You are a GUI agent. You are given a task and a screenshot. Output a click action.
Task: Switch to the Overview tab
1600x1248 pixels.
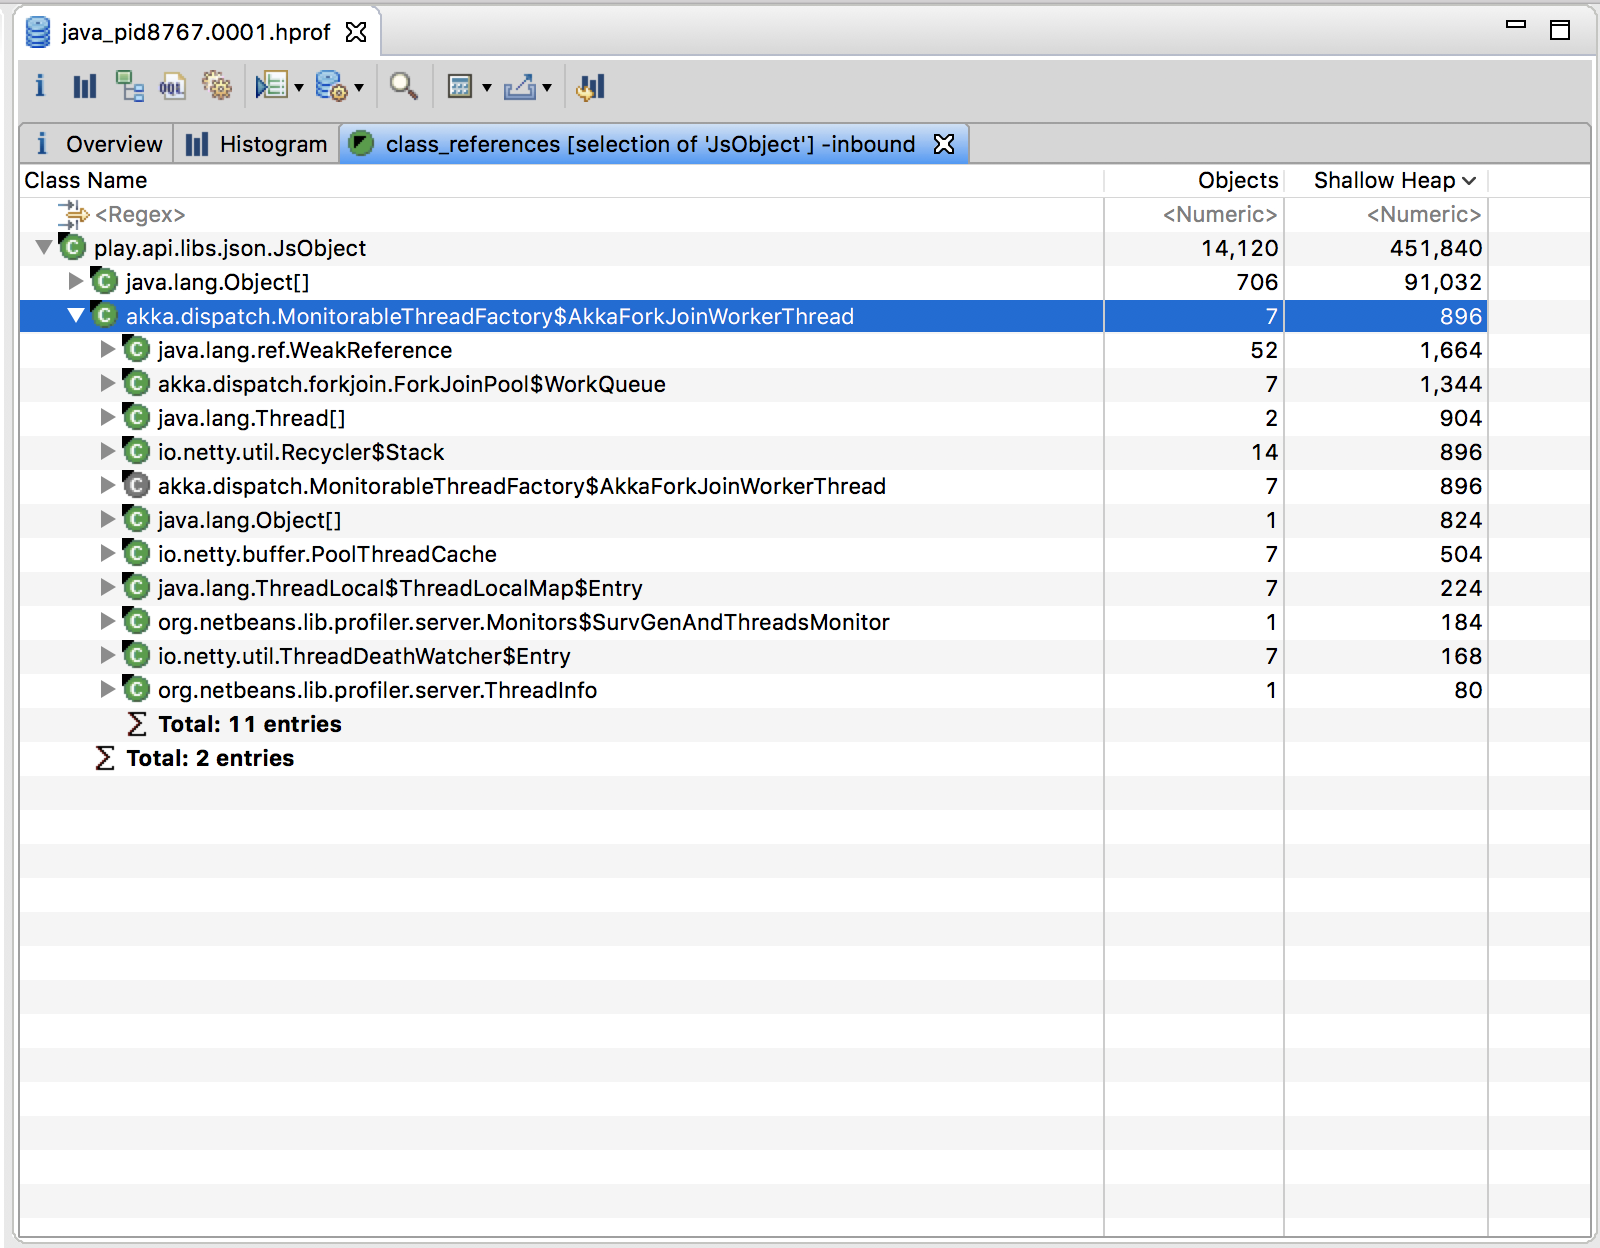point(97,144)
